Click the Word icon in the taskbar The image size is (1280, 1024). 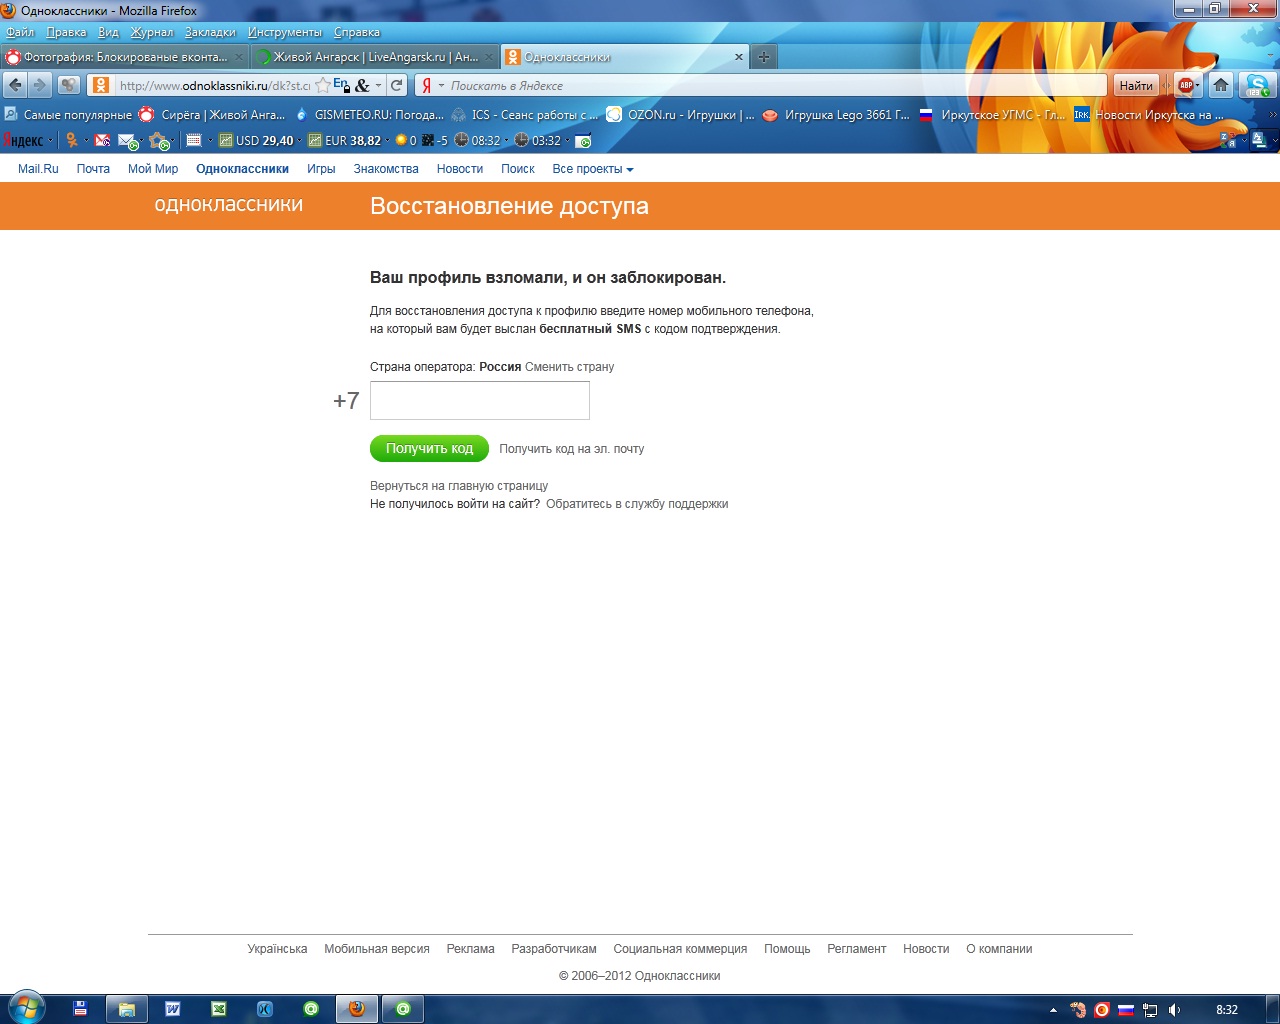172,1009
